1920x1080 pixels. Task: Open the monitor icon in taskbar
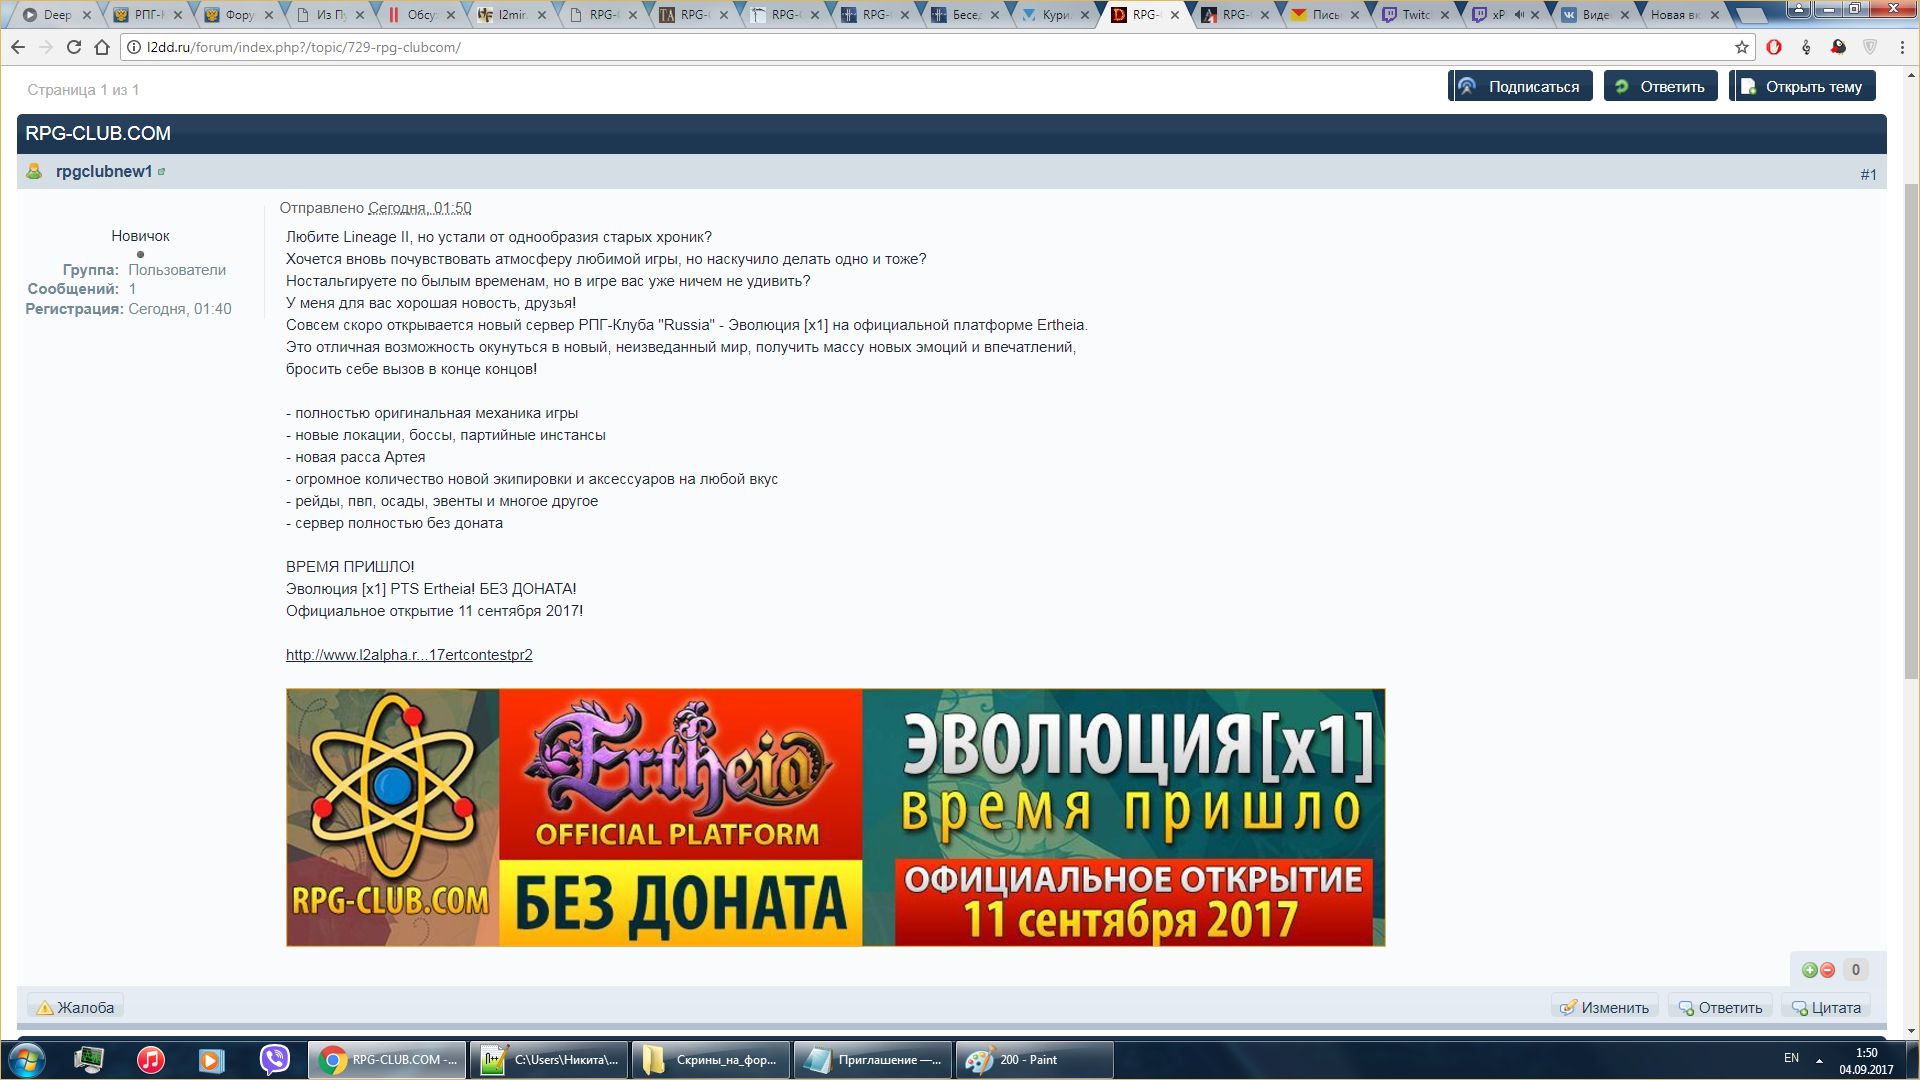89,1060
